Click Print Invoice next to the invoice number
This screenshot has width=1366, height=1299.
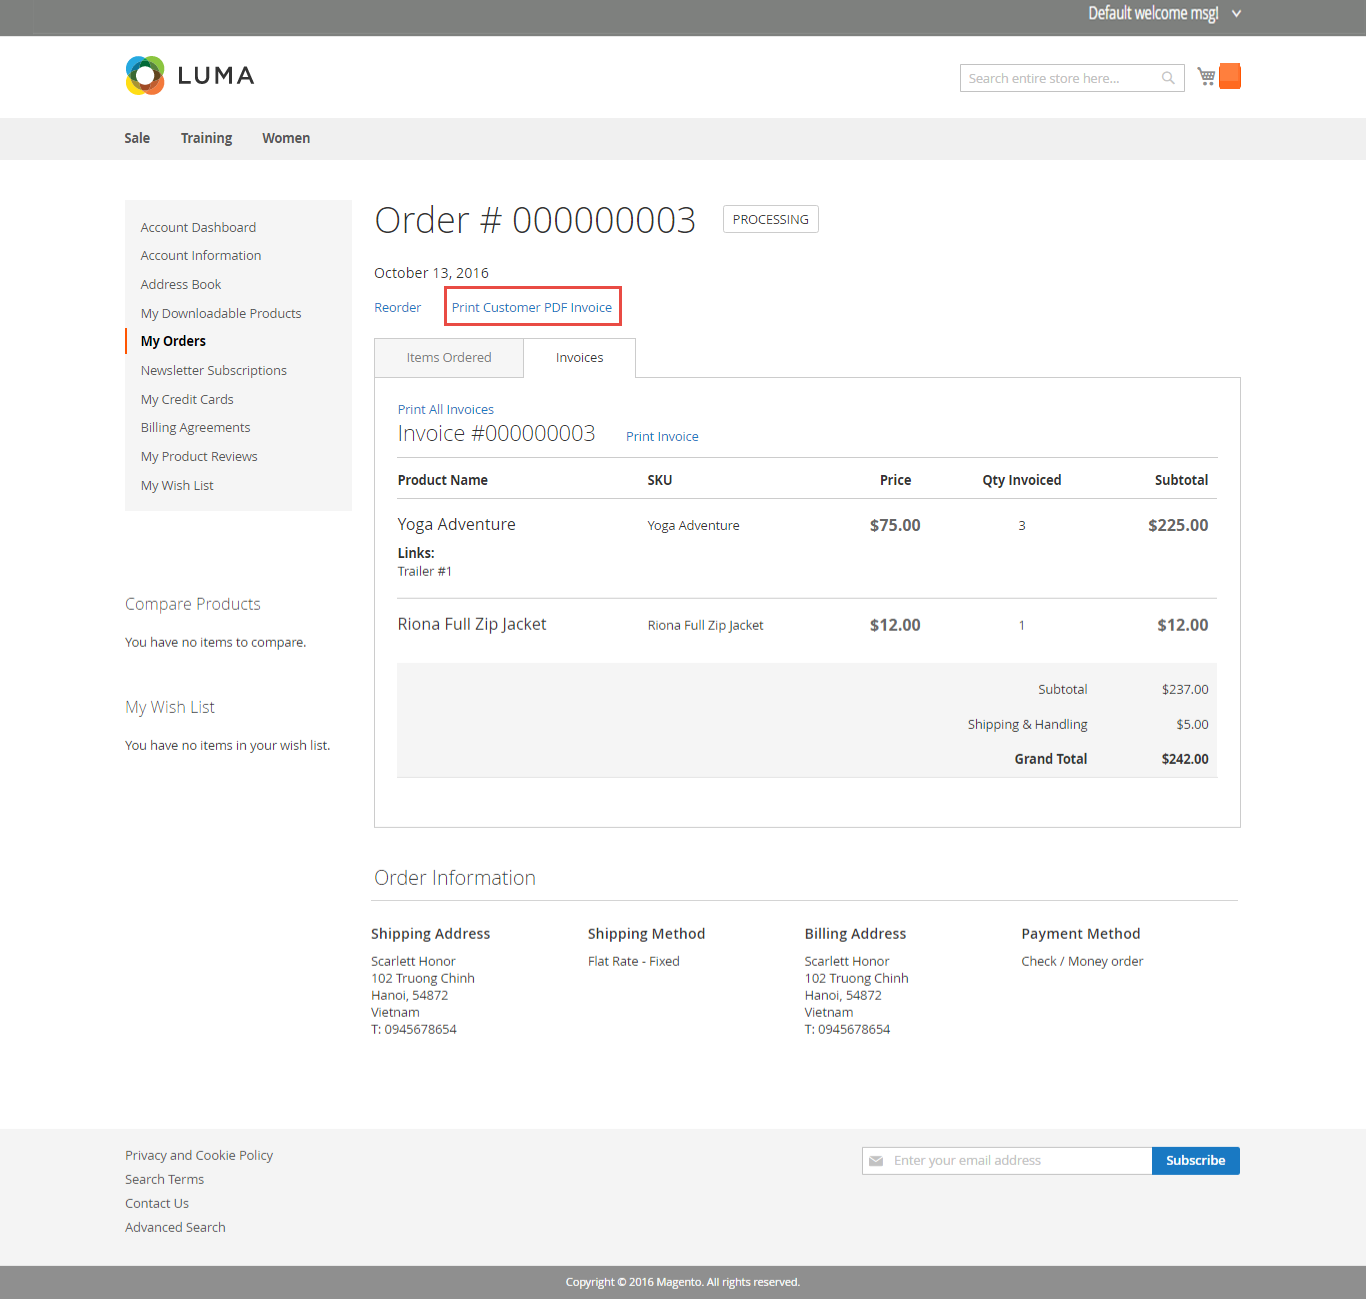pos(661,436)
